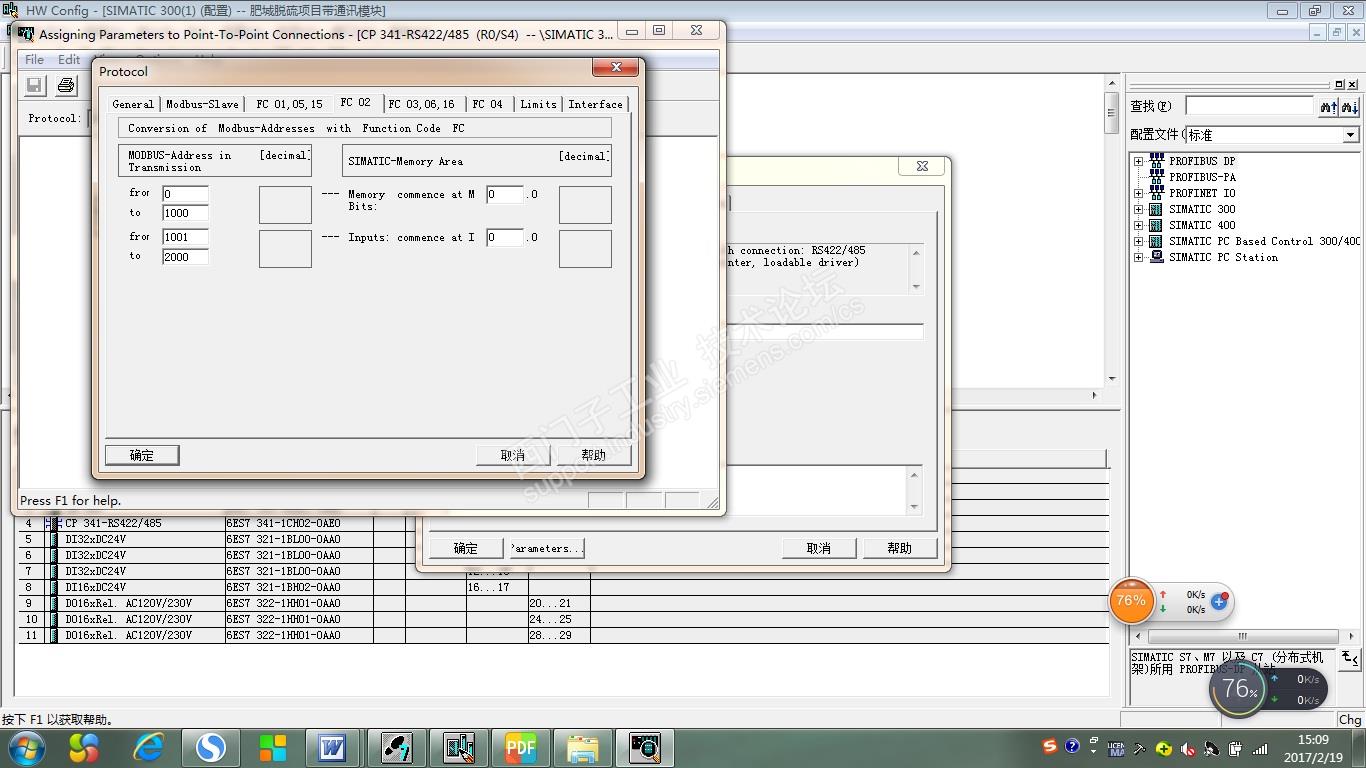Click the catalog pane close icon
The height and width of the screenshot is (768, 1366).
[x=1353, y=84]
